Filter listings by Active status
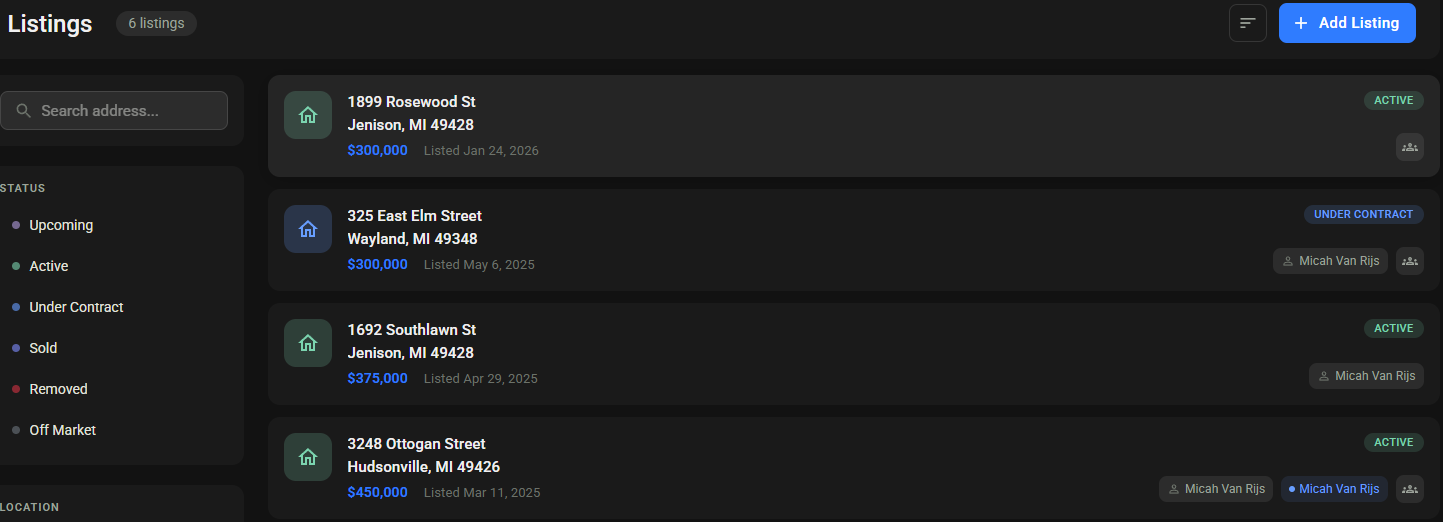 (x=49, y=266)
